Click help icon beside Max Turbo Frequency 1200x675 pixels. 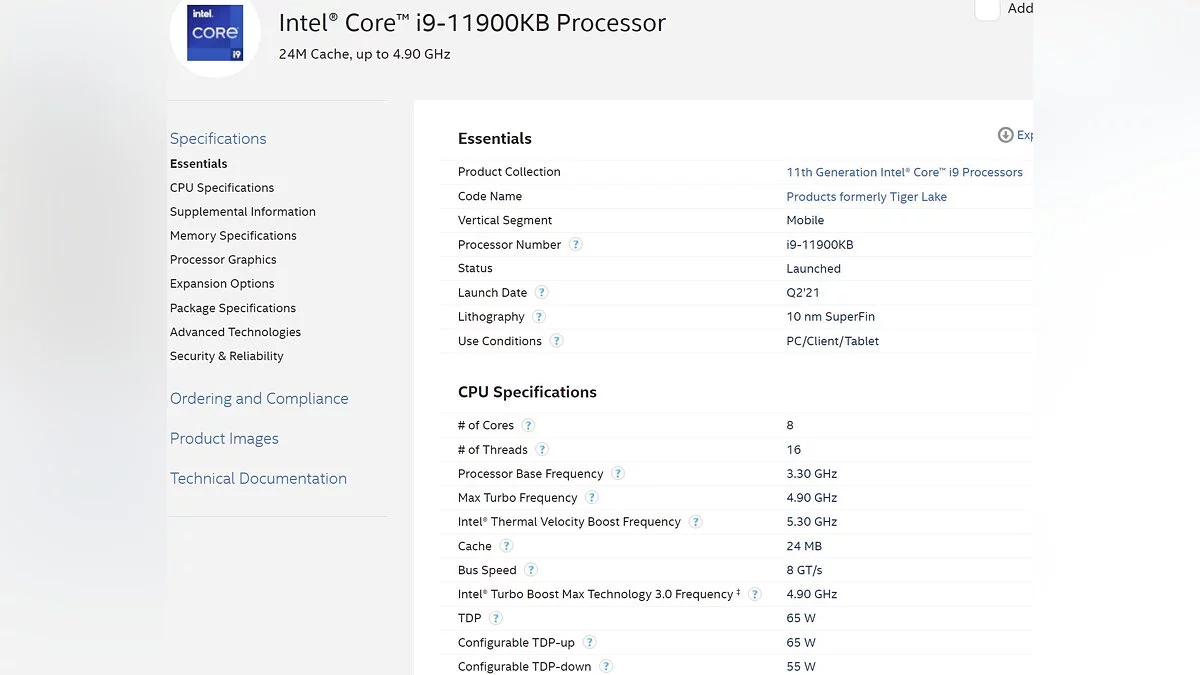click(592, 498)
